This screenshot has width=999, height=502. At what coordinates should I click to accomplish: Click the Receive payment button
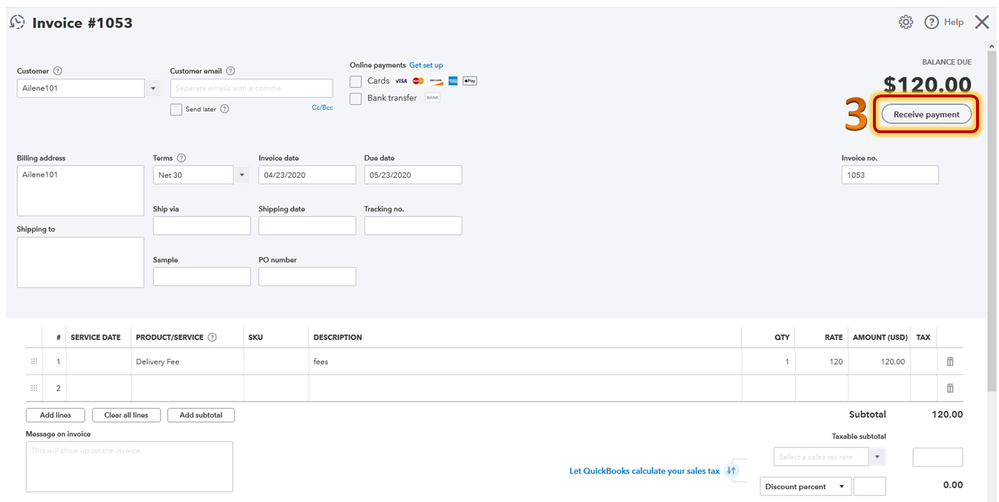pos(926,115)
